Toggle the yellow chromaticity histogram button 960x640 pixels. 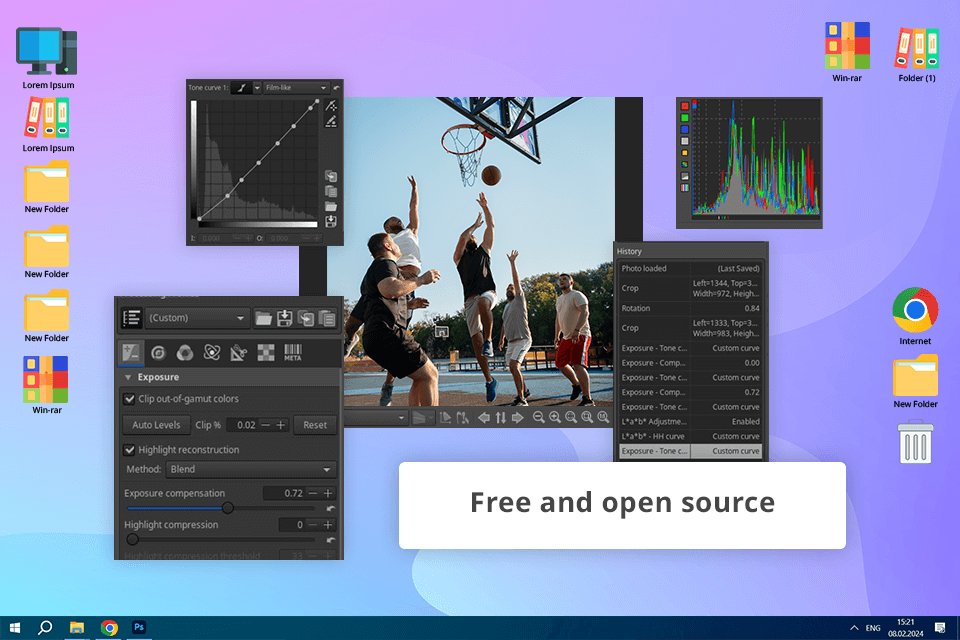coord(684,152)
